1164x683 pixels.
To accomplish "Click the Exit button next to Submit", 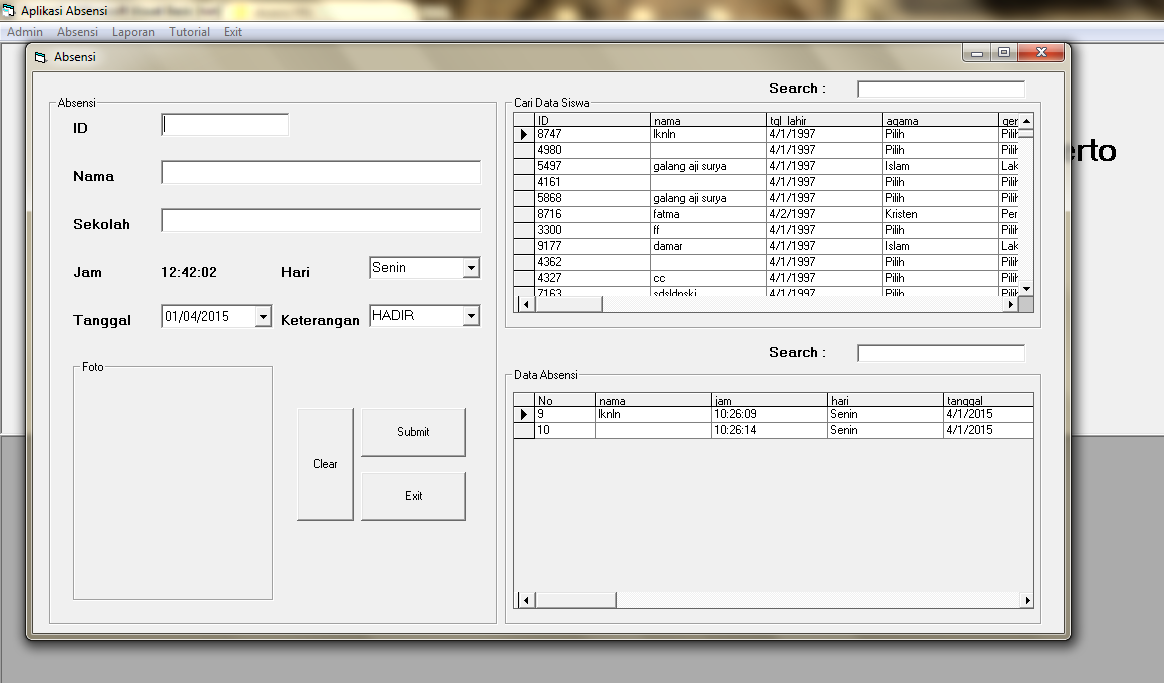I will tap(413, 495).
